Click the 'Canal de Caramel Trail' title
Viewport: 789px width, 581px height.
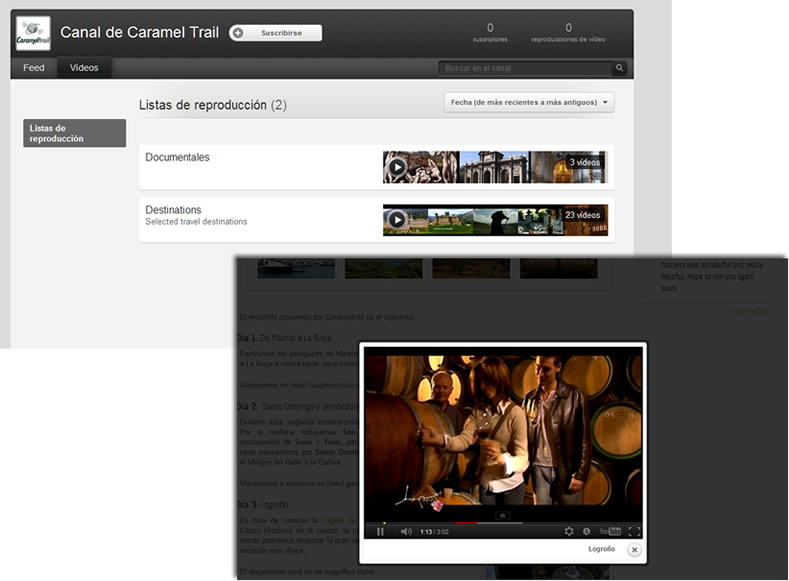click(x=139, y=33)
